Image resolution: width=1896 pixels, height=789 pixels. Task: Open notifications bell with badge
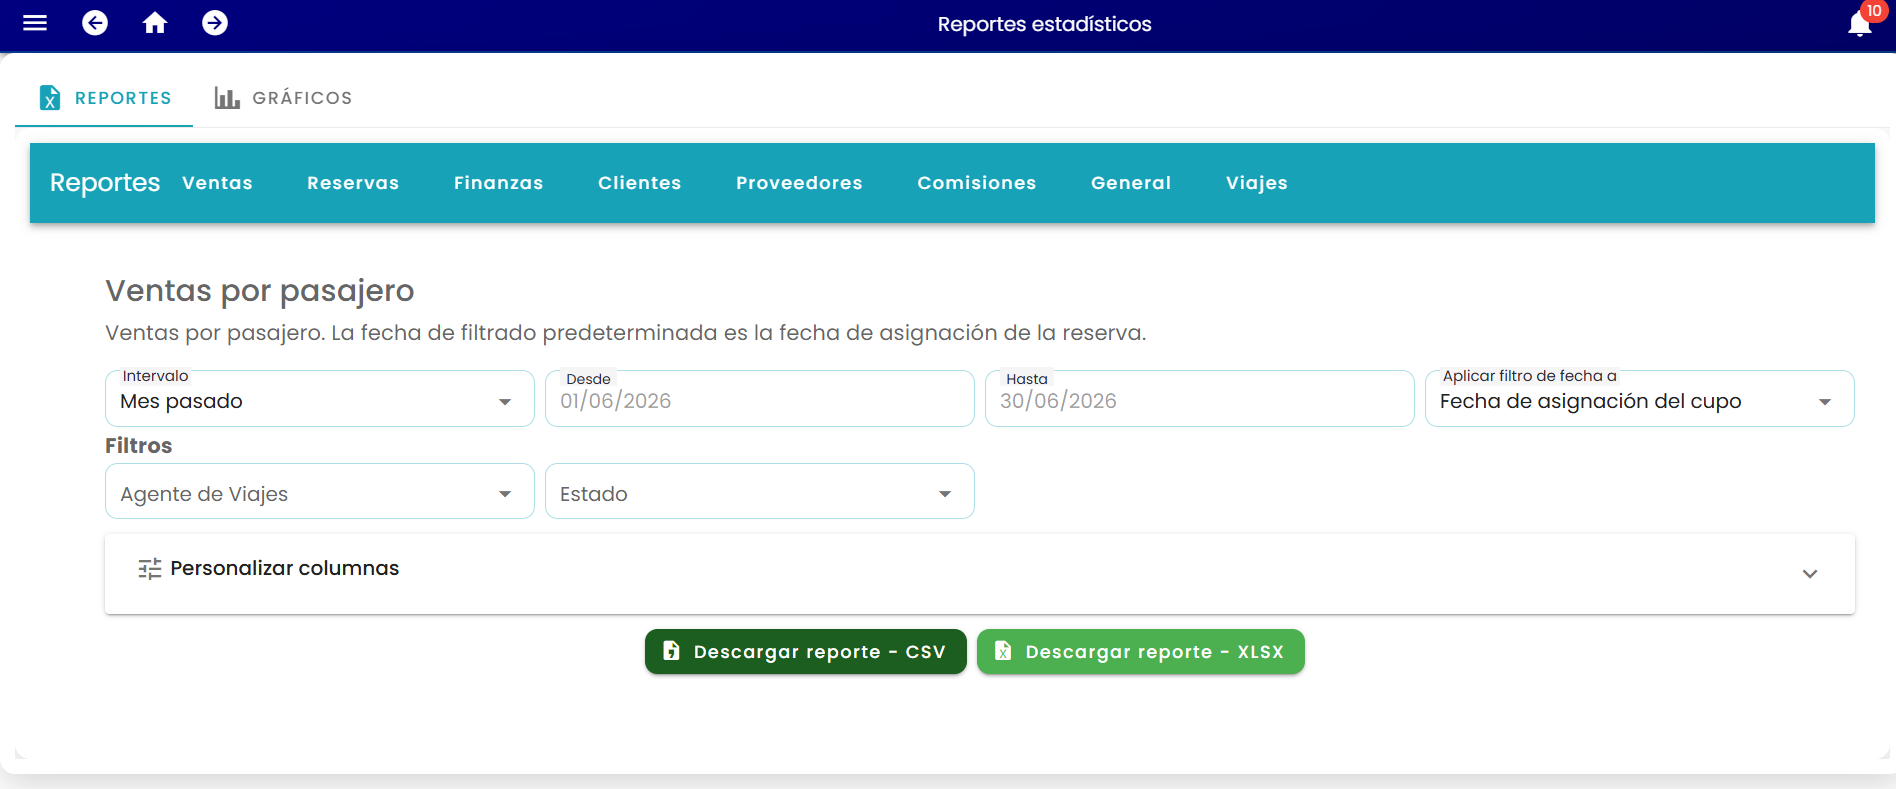[x=1862, y=21]
